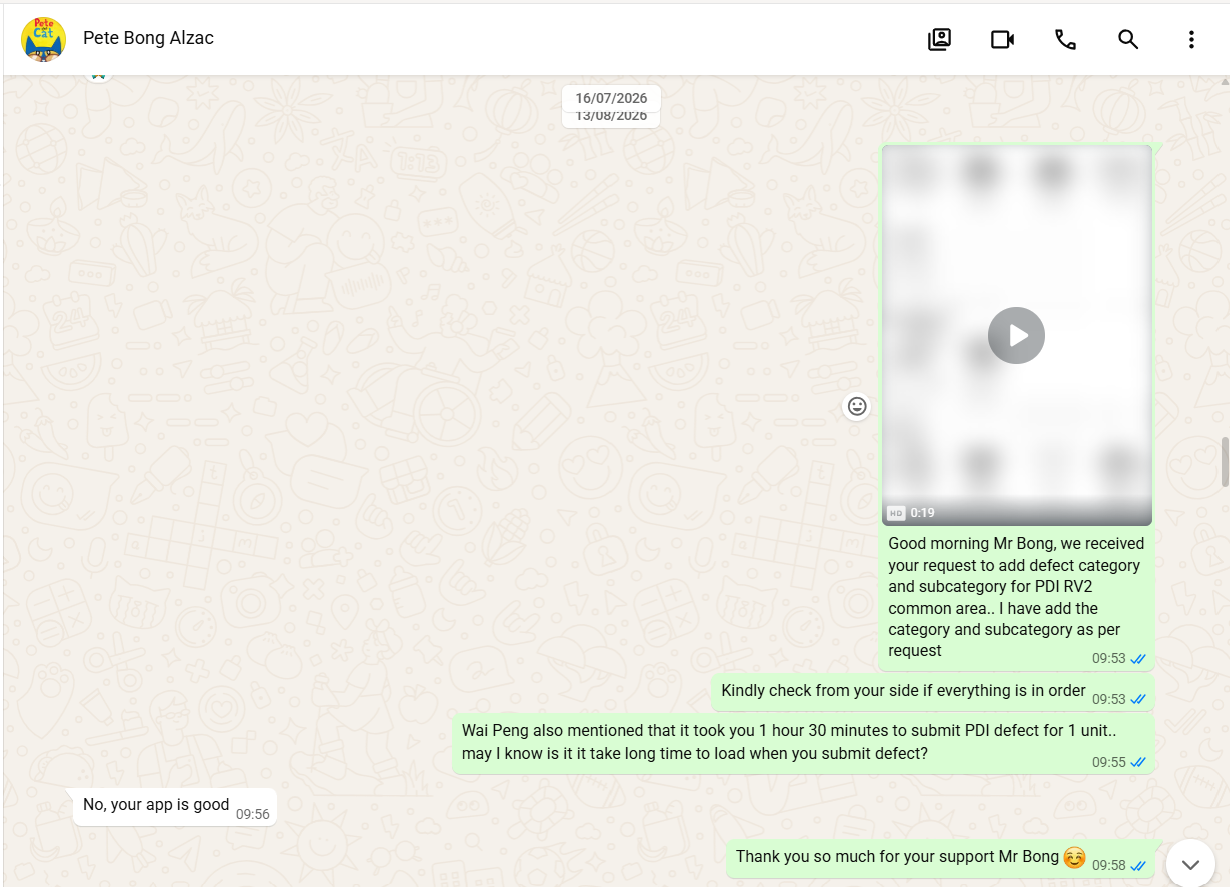Start a voice call
The image size is (1230, 887).
tap(1065, 39)
